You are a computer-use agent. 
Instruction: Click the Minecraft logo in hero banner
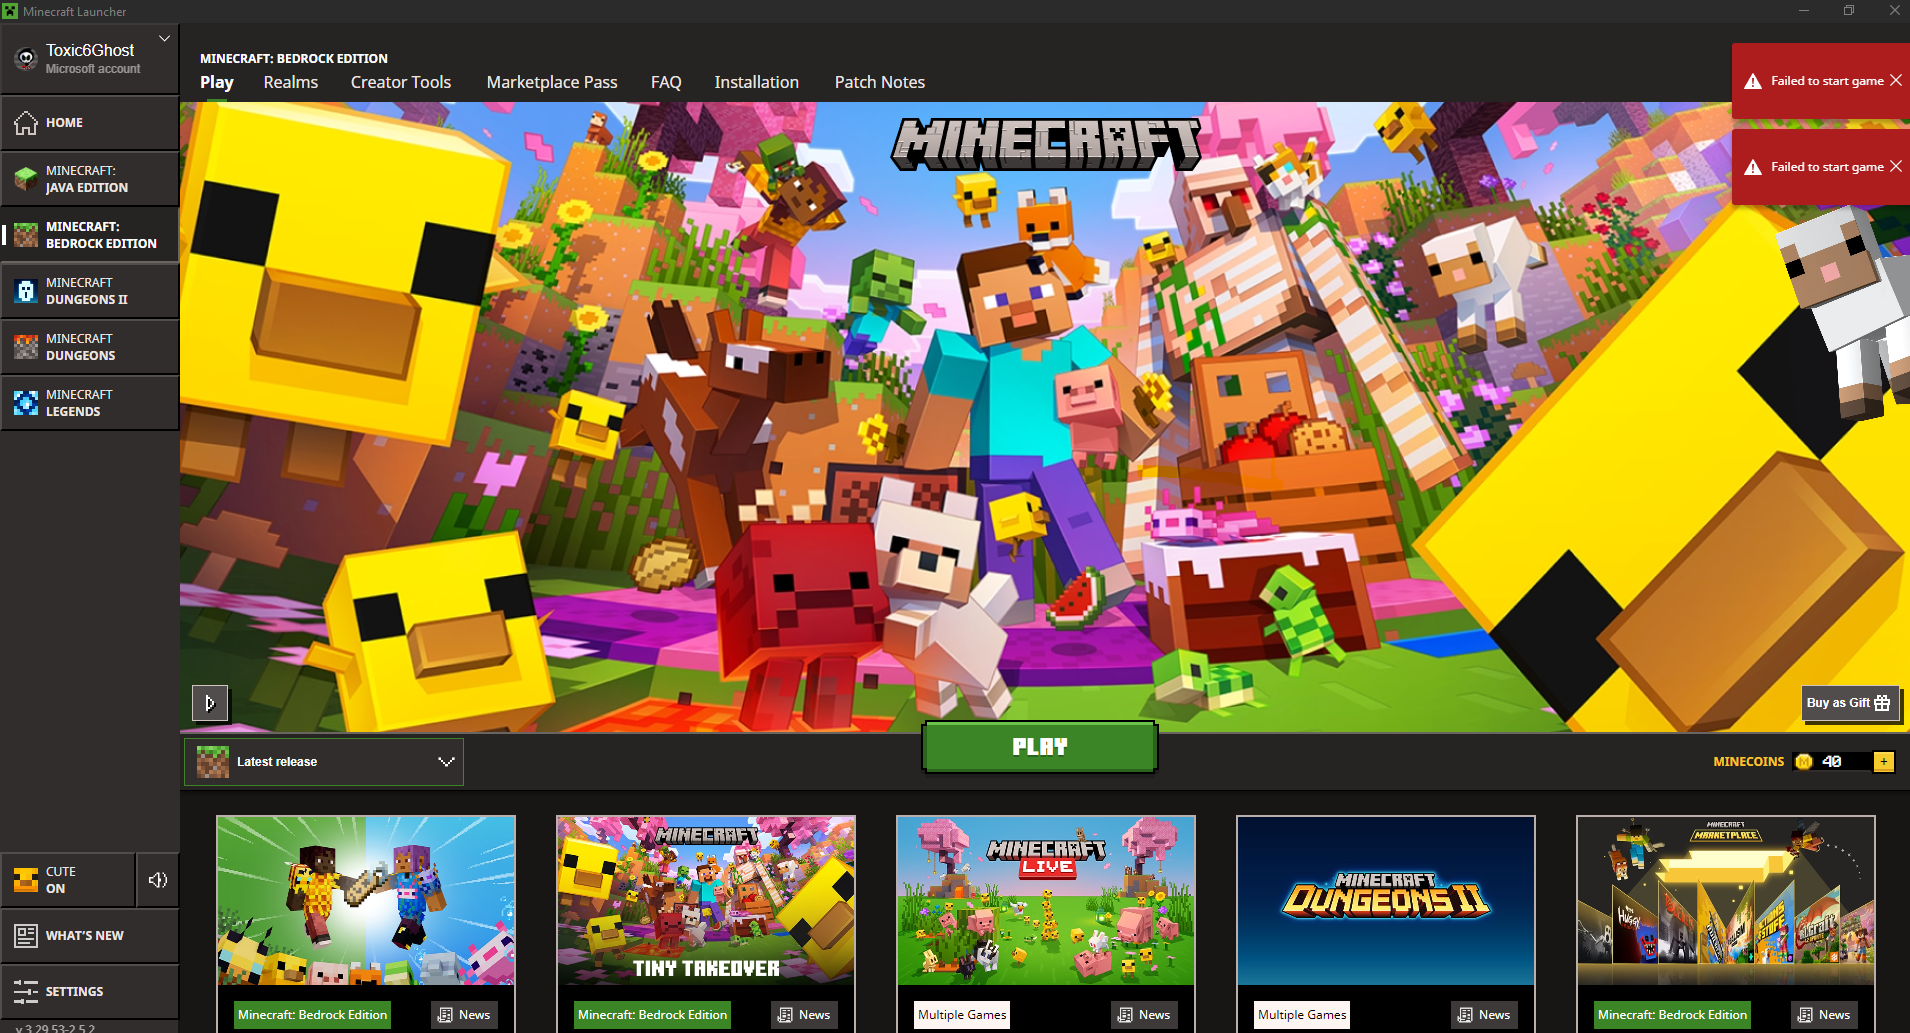(1046, 144)
